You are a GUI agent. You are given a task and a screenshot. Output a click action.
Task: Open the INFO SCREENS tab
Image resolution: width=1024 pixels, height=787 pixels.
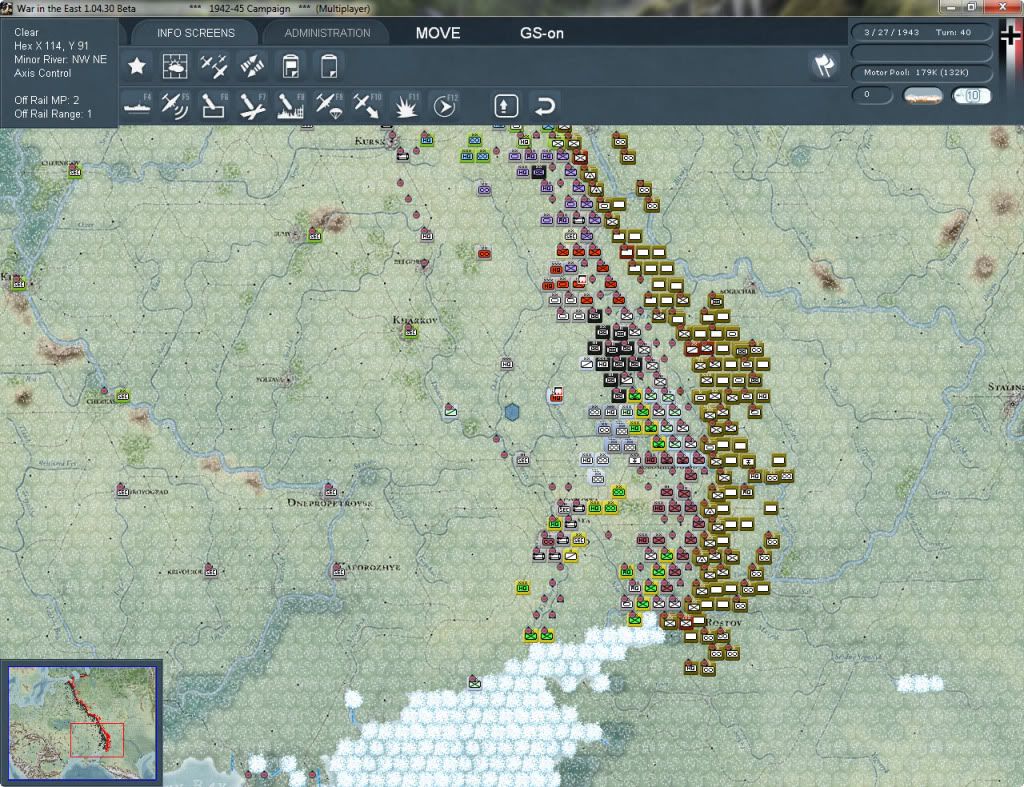click(195, 33)
